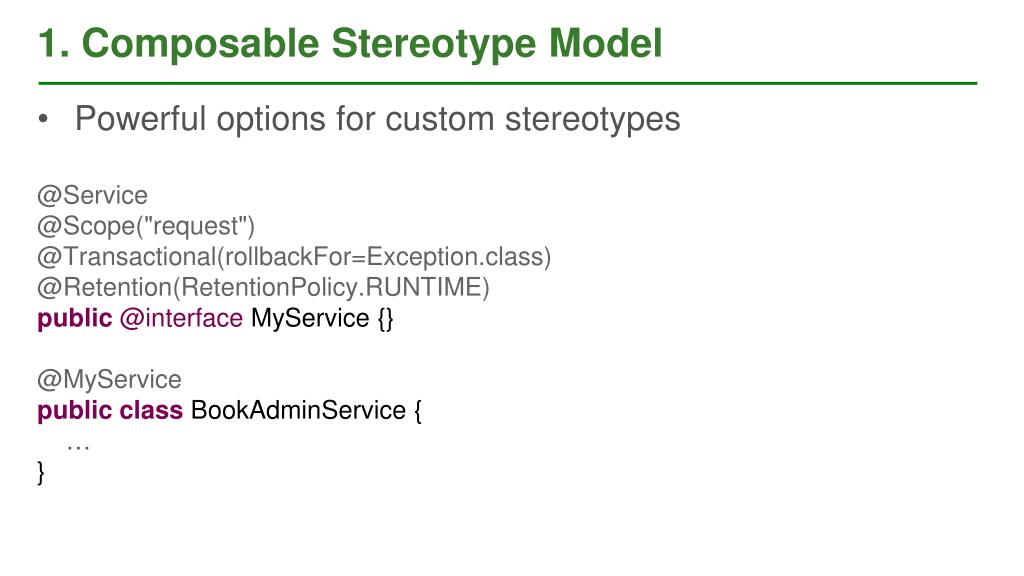Click the word Exception.class in the annotation
This screenshot has width=1024, height=576.
459,257
